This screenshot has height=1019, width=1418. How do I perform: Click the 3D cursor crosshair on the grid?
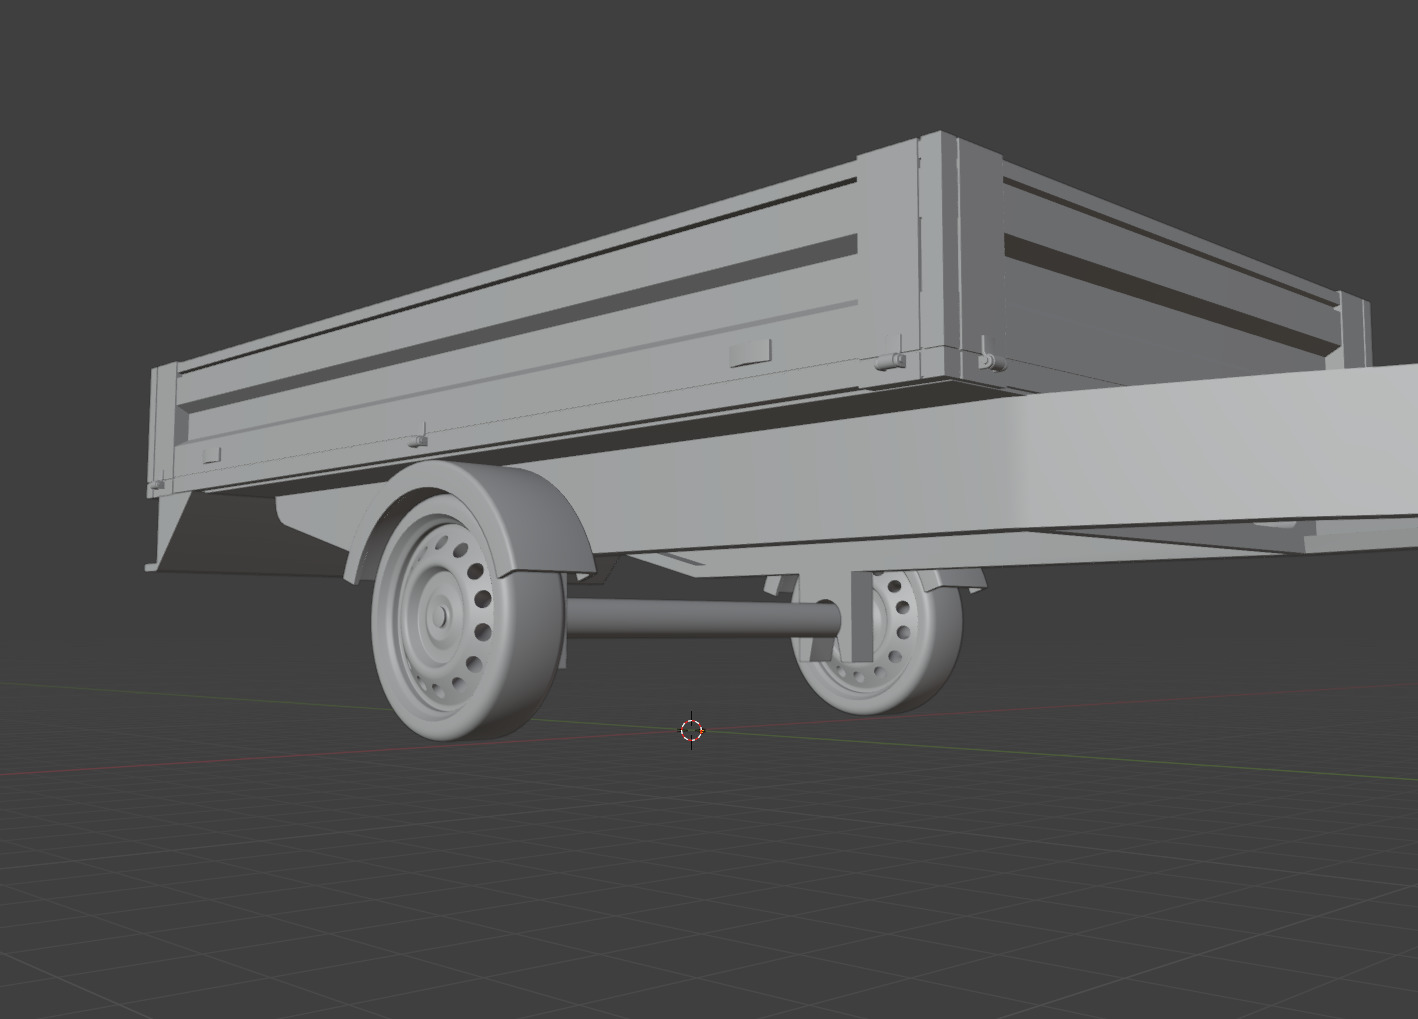691,731
